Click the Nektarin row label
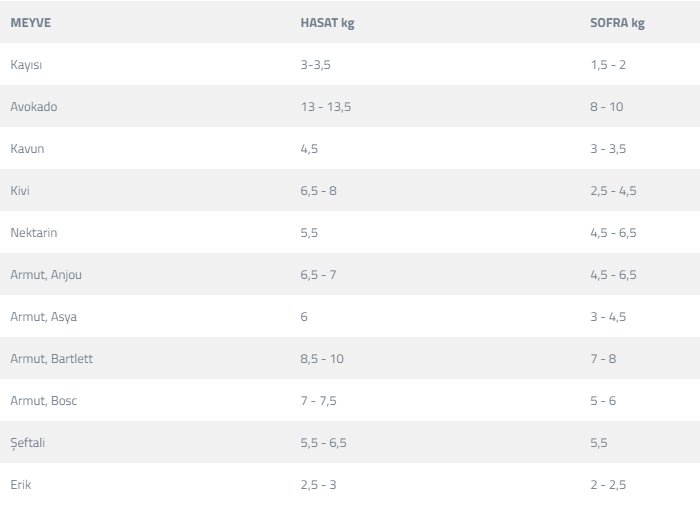 pyautogui.click(x=33, y=233)
